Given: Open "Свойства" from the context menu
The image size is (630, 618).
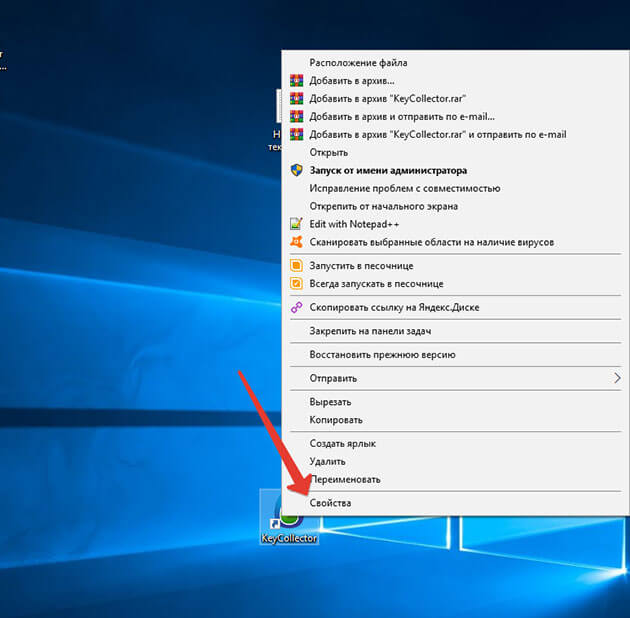Looking at the screenshot, I should [330, 503].
